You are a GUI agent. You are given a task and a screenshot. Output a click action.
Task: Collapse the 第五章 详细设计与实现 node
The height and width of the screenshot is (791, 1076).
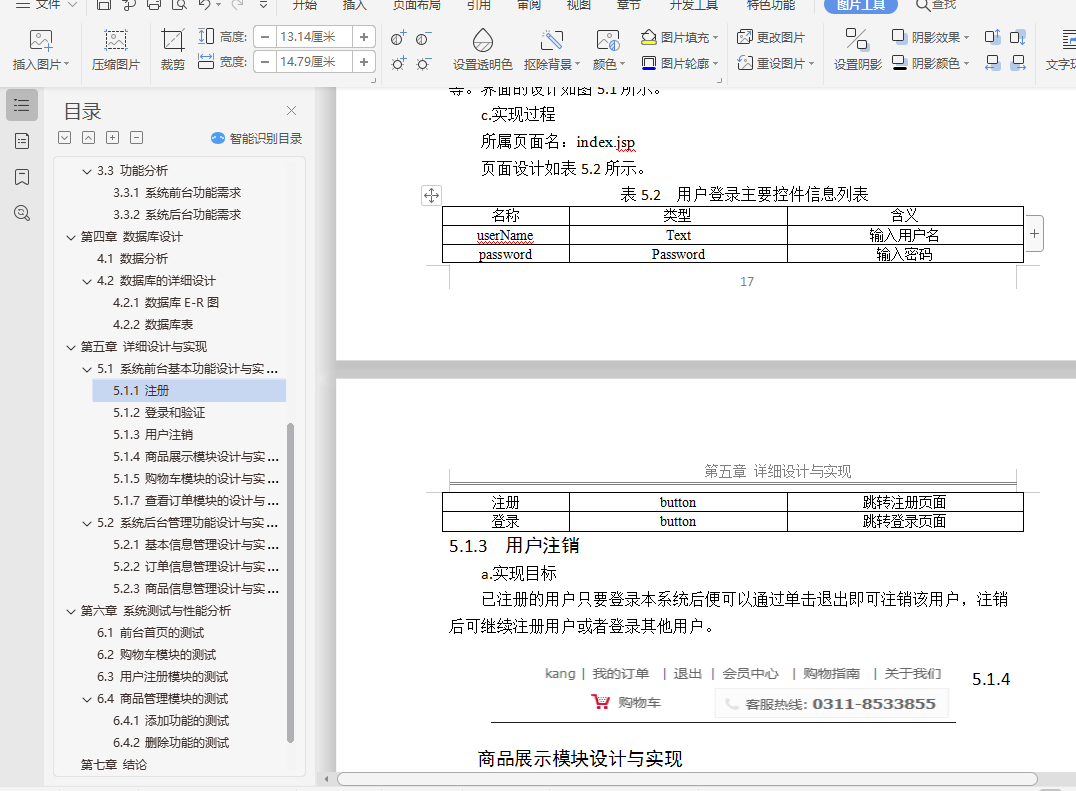coord(71,347)
